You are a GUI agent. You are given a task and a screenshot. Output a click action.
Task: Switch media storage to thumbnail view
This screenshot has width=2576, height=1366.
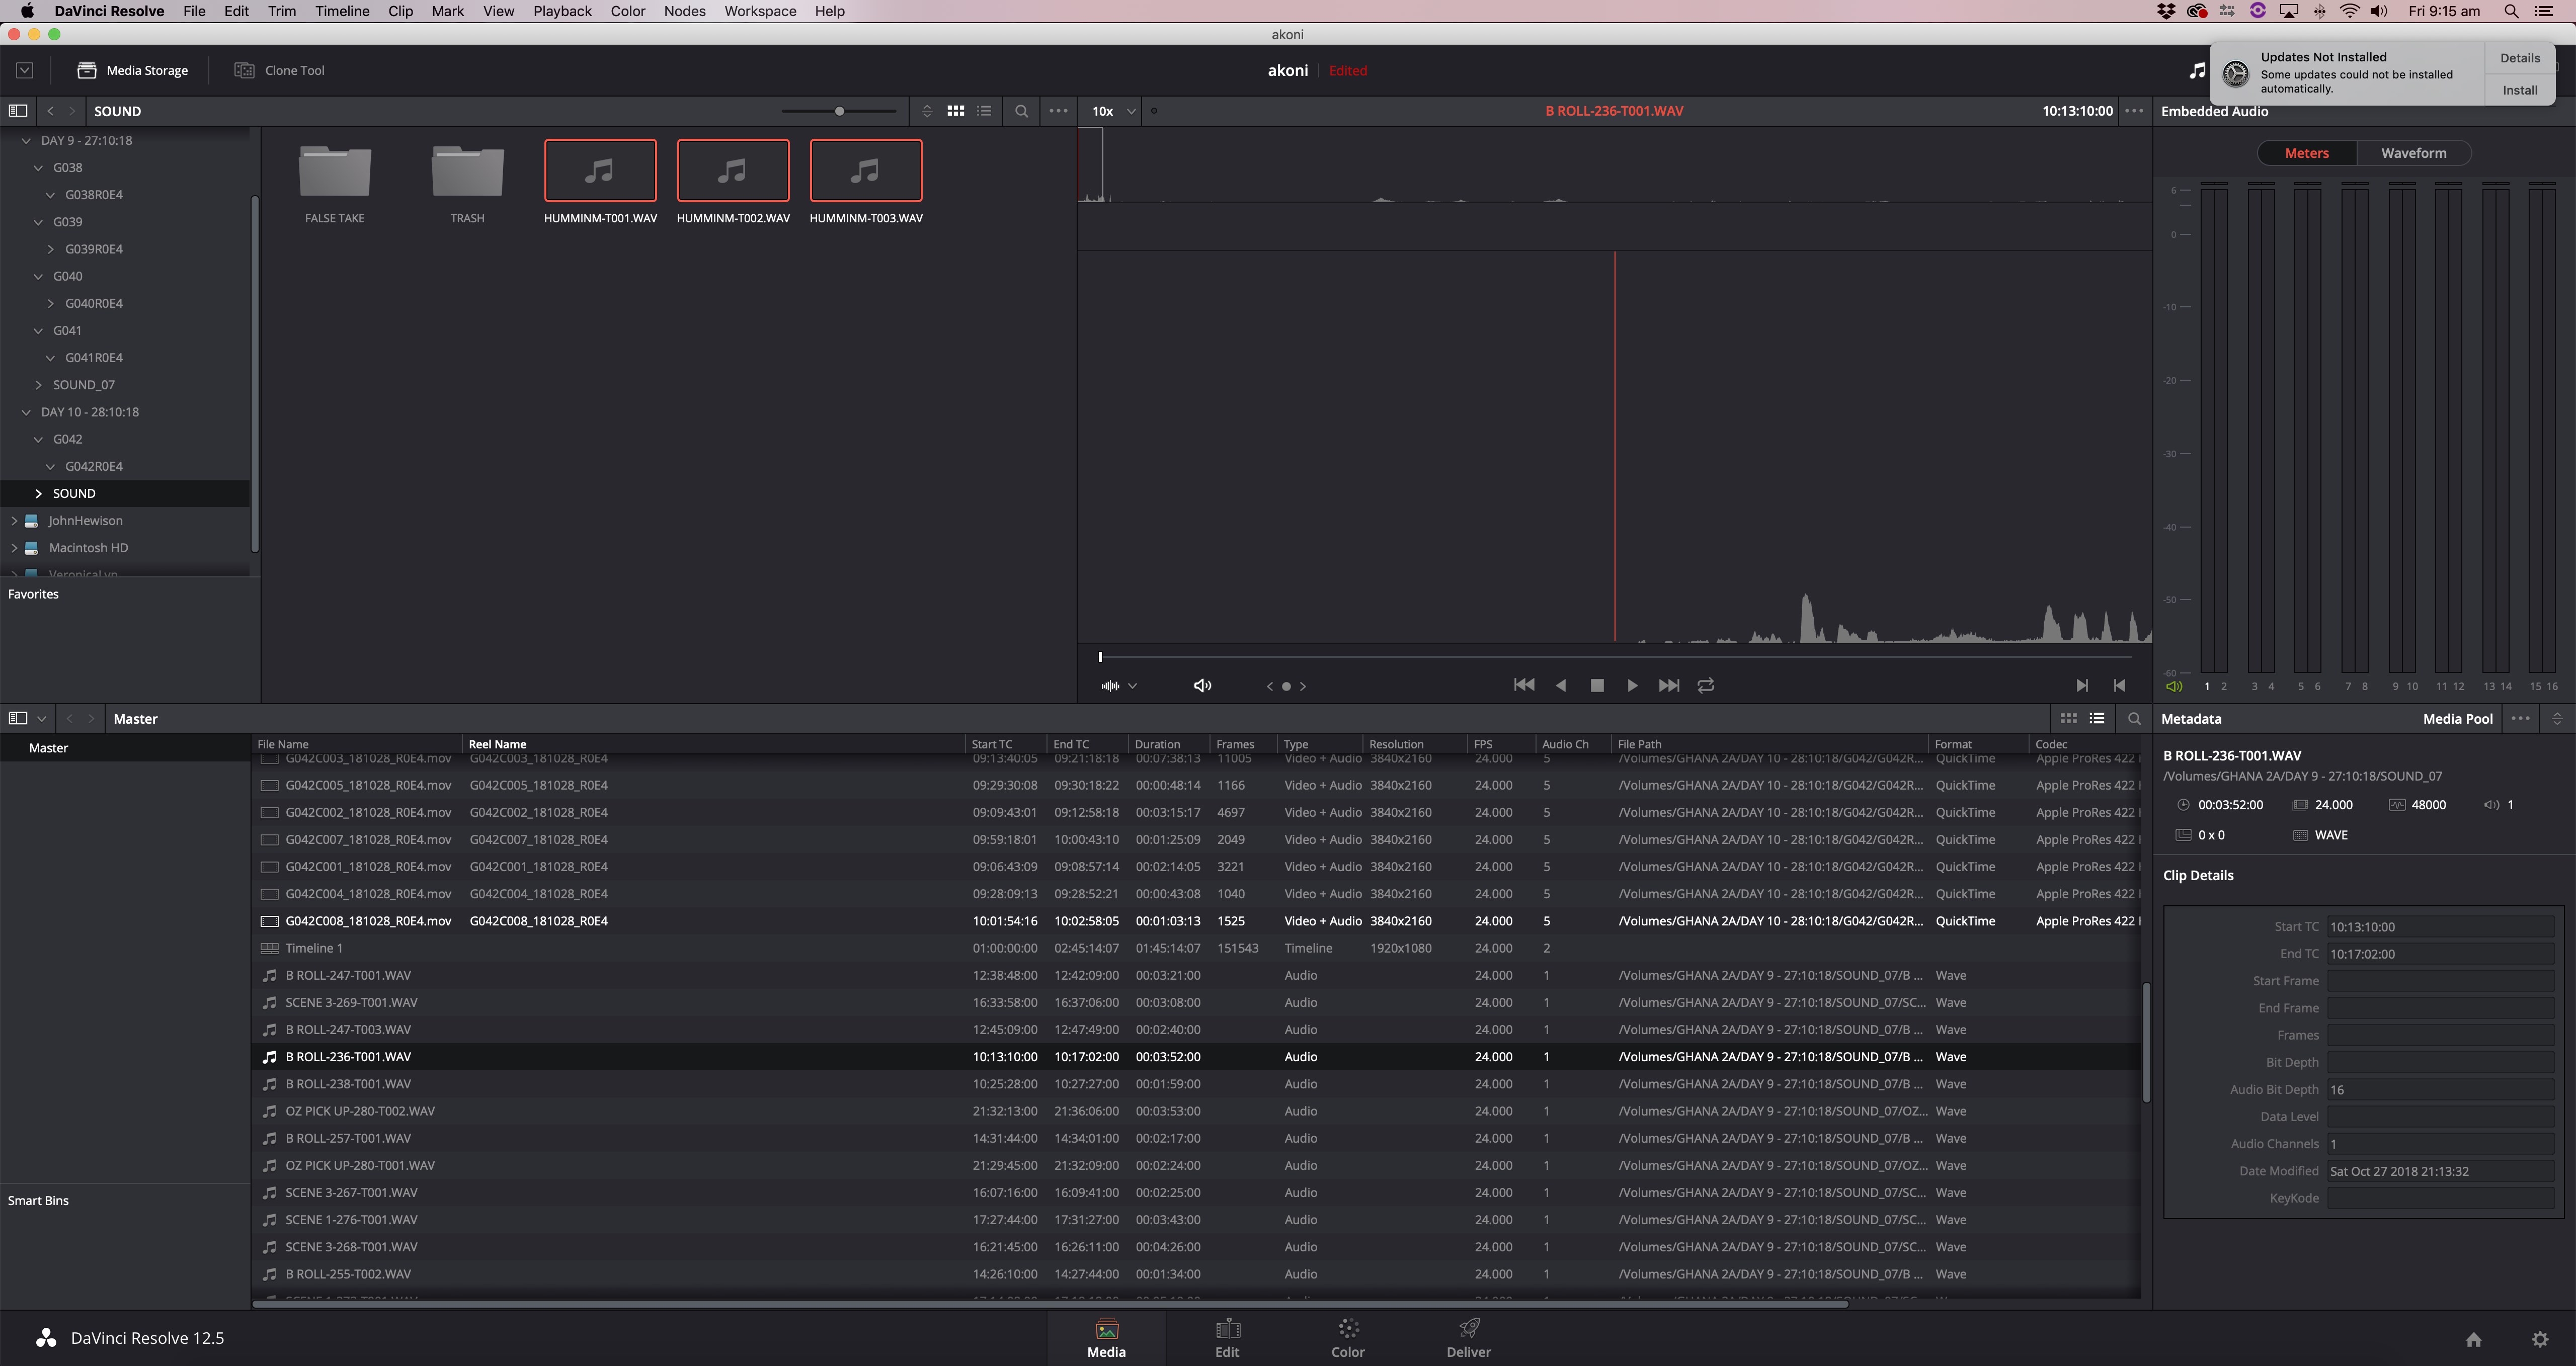point(956,111)
